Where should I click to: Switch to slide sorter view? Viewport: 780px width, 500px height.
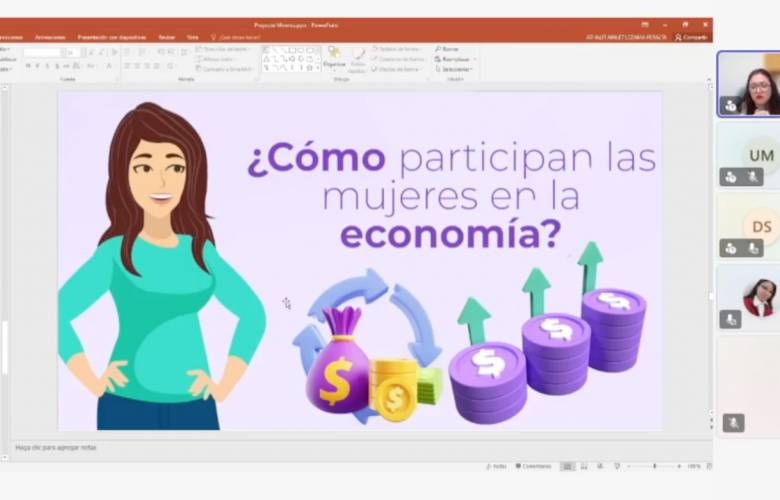584,466
